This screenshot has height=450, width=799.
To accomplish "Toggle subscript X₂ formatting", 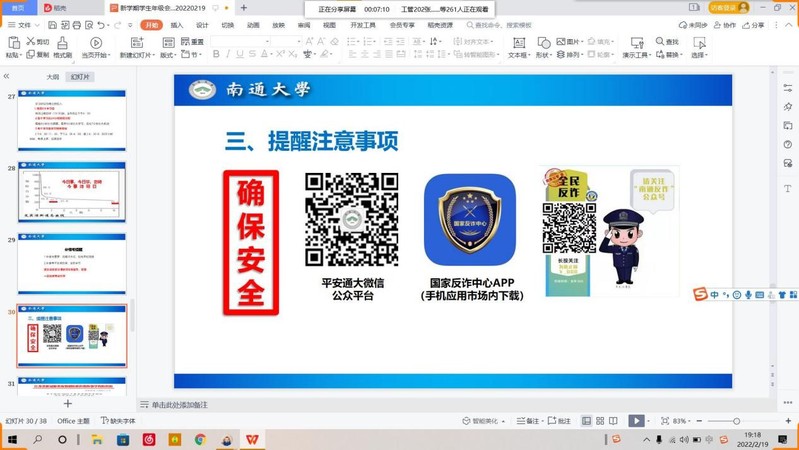I will (x=292, y=54).
